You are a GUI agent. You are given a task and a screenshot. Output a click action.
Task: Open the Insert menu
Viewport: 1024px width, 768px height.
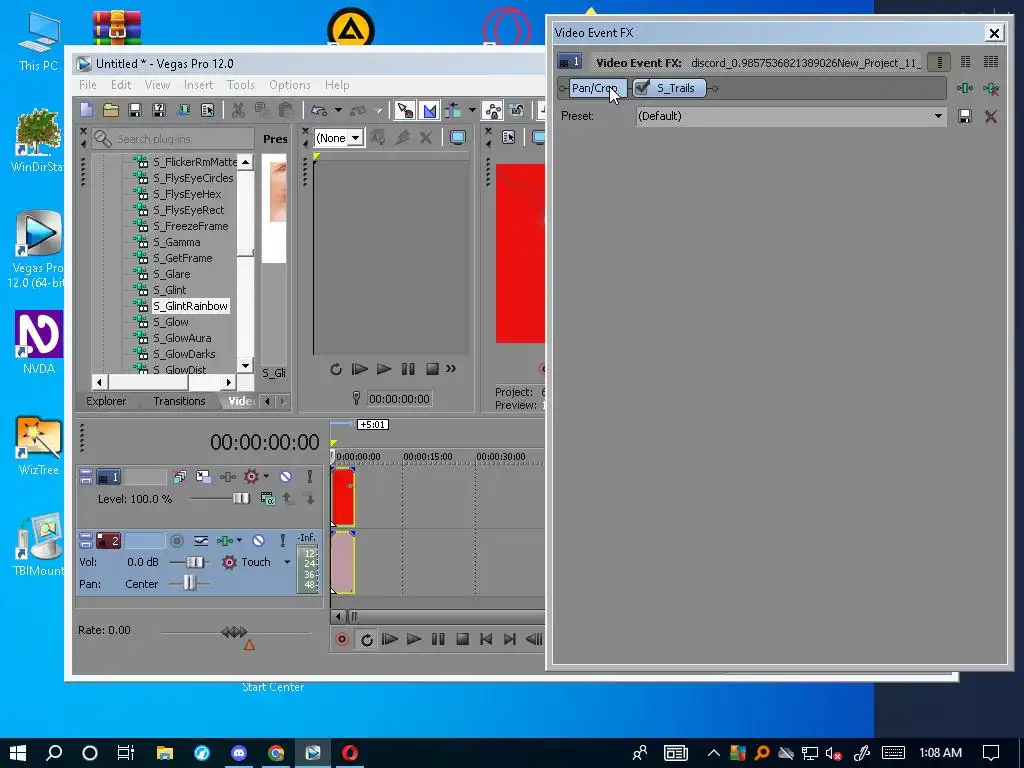tap(199, 85)
